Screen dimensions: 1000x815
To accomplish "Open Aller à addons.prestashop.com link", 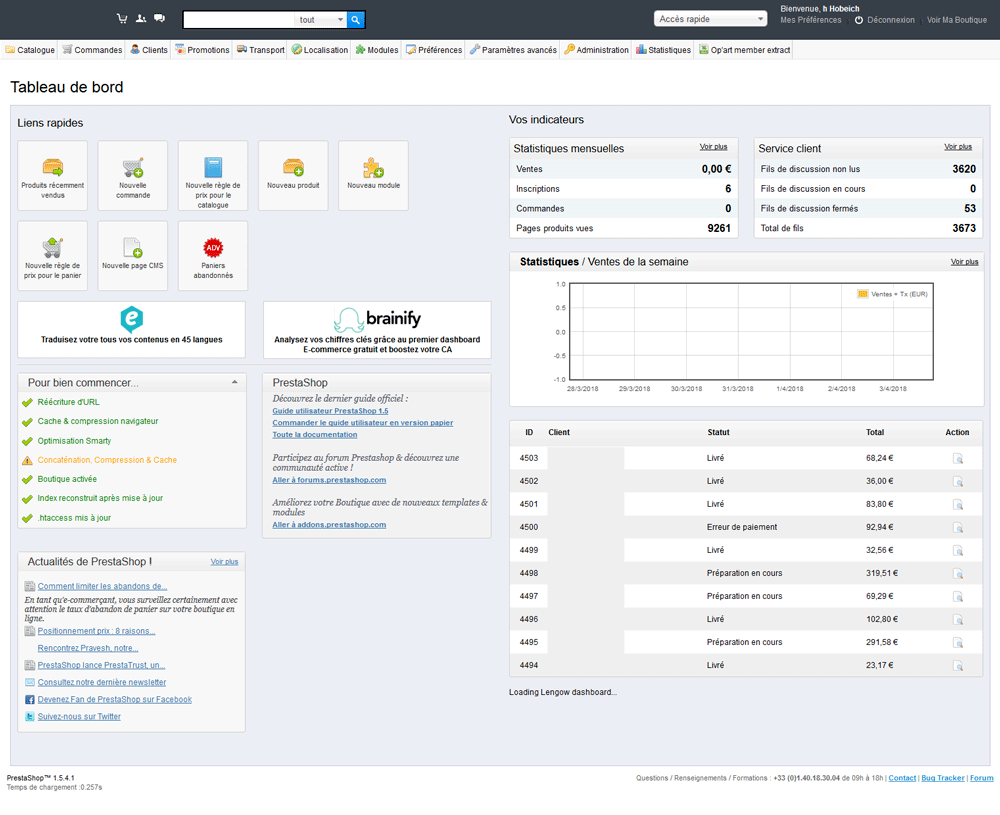I will (x=329, y=525).
